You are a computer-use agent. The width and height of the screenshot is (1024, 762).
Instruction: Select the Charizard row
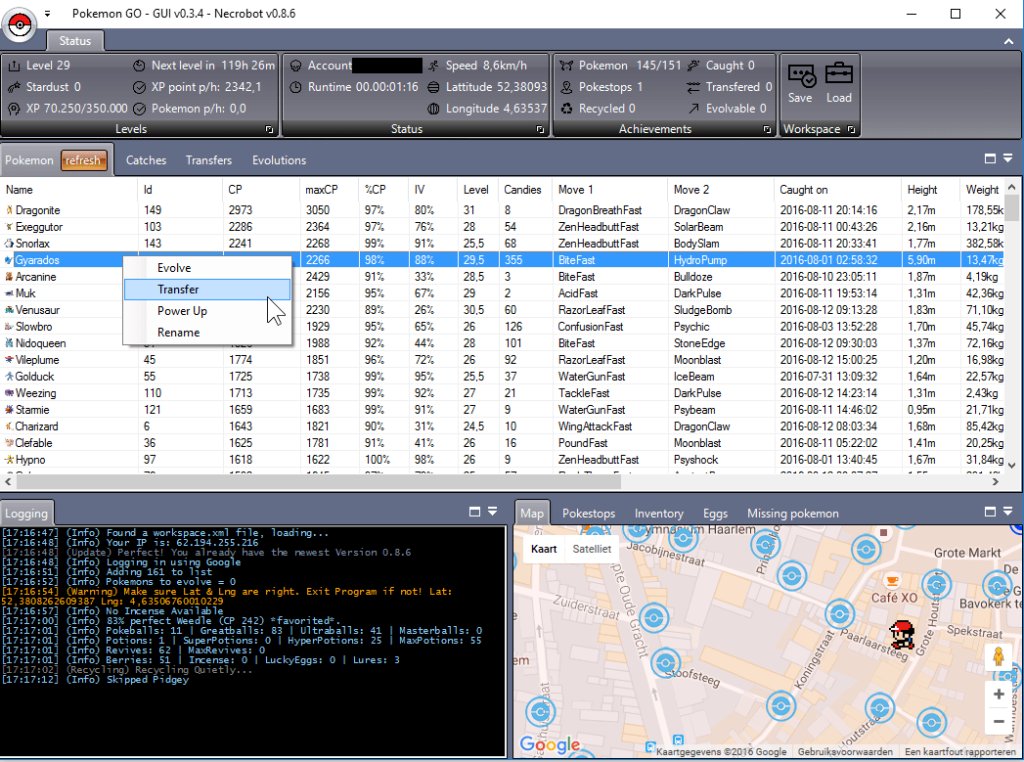click(x=503, y=426)
